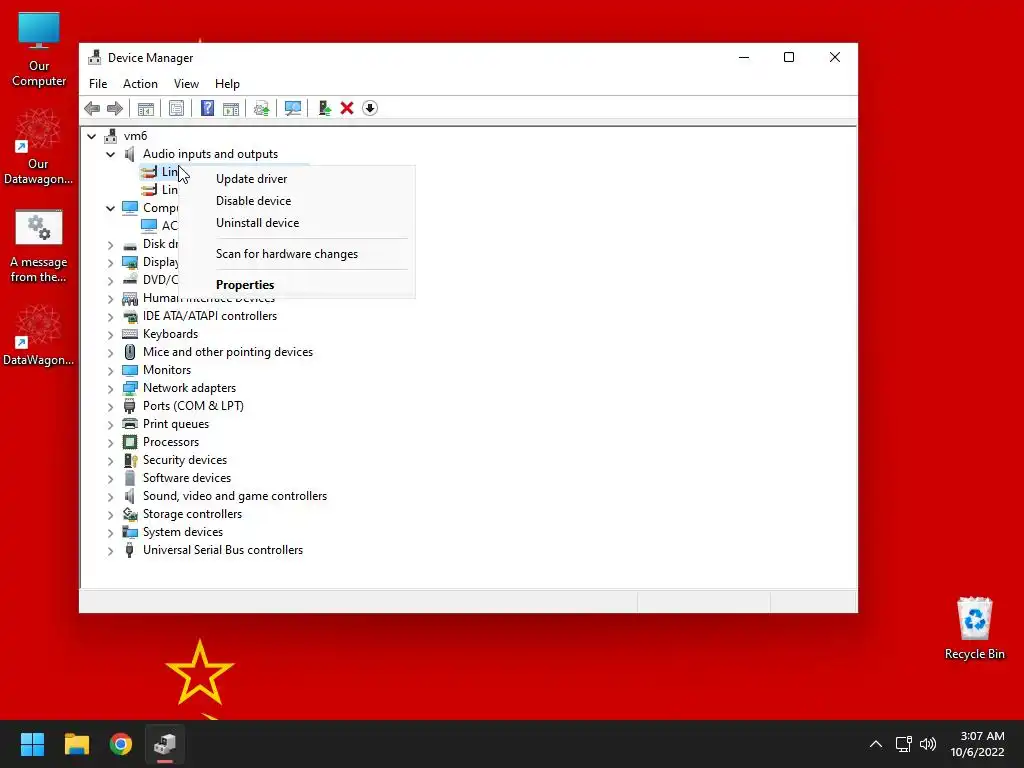Open the Windows Start button
Screen dimensions: 1024x768
pos(32,744)
